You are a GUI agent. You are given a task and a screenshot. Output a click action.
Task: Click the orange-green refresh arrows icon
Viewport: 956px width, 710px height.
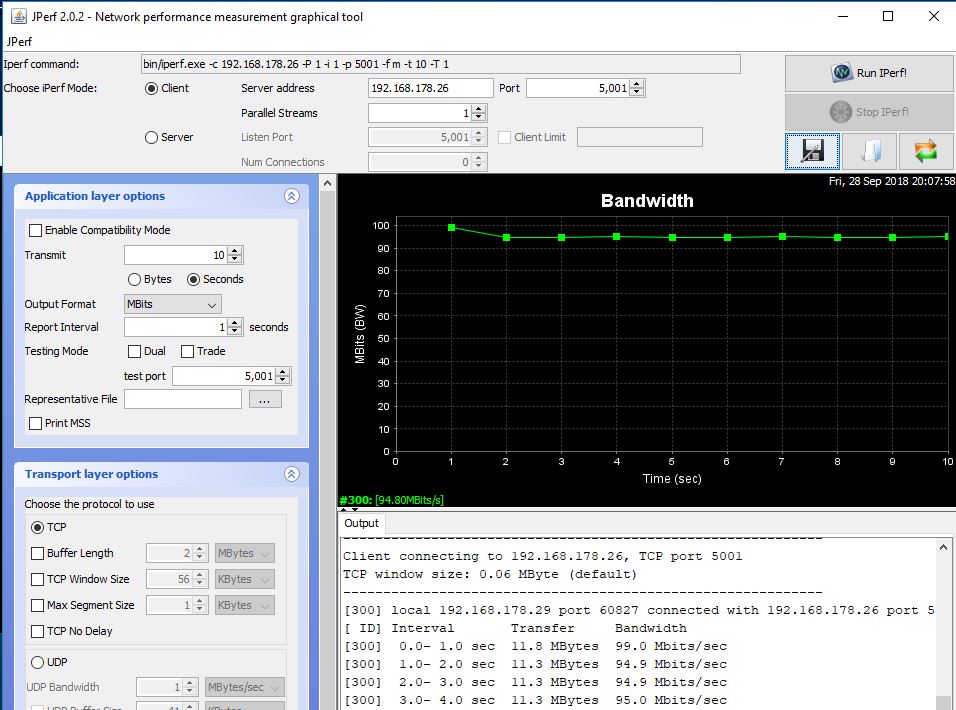coord(926,151)
